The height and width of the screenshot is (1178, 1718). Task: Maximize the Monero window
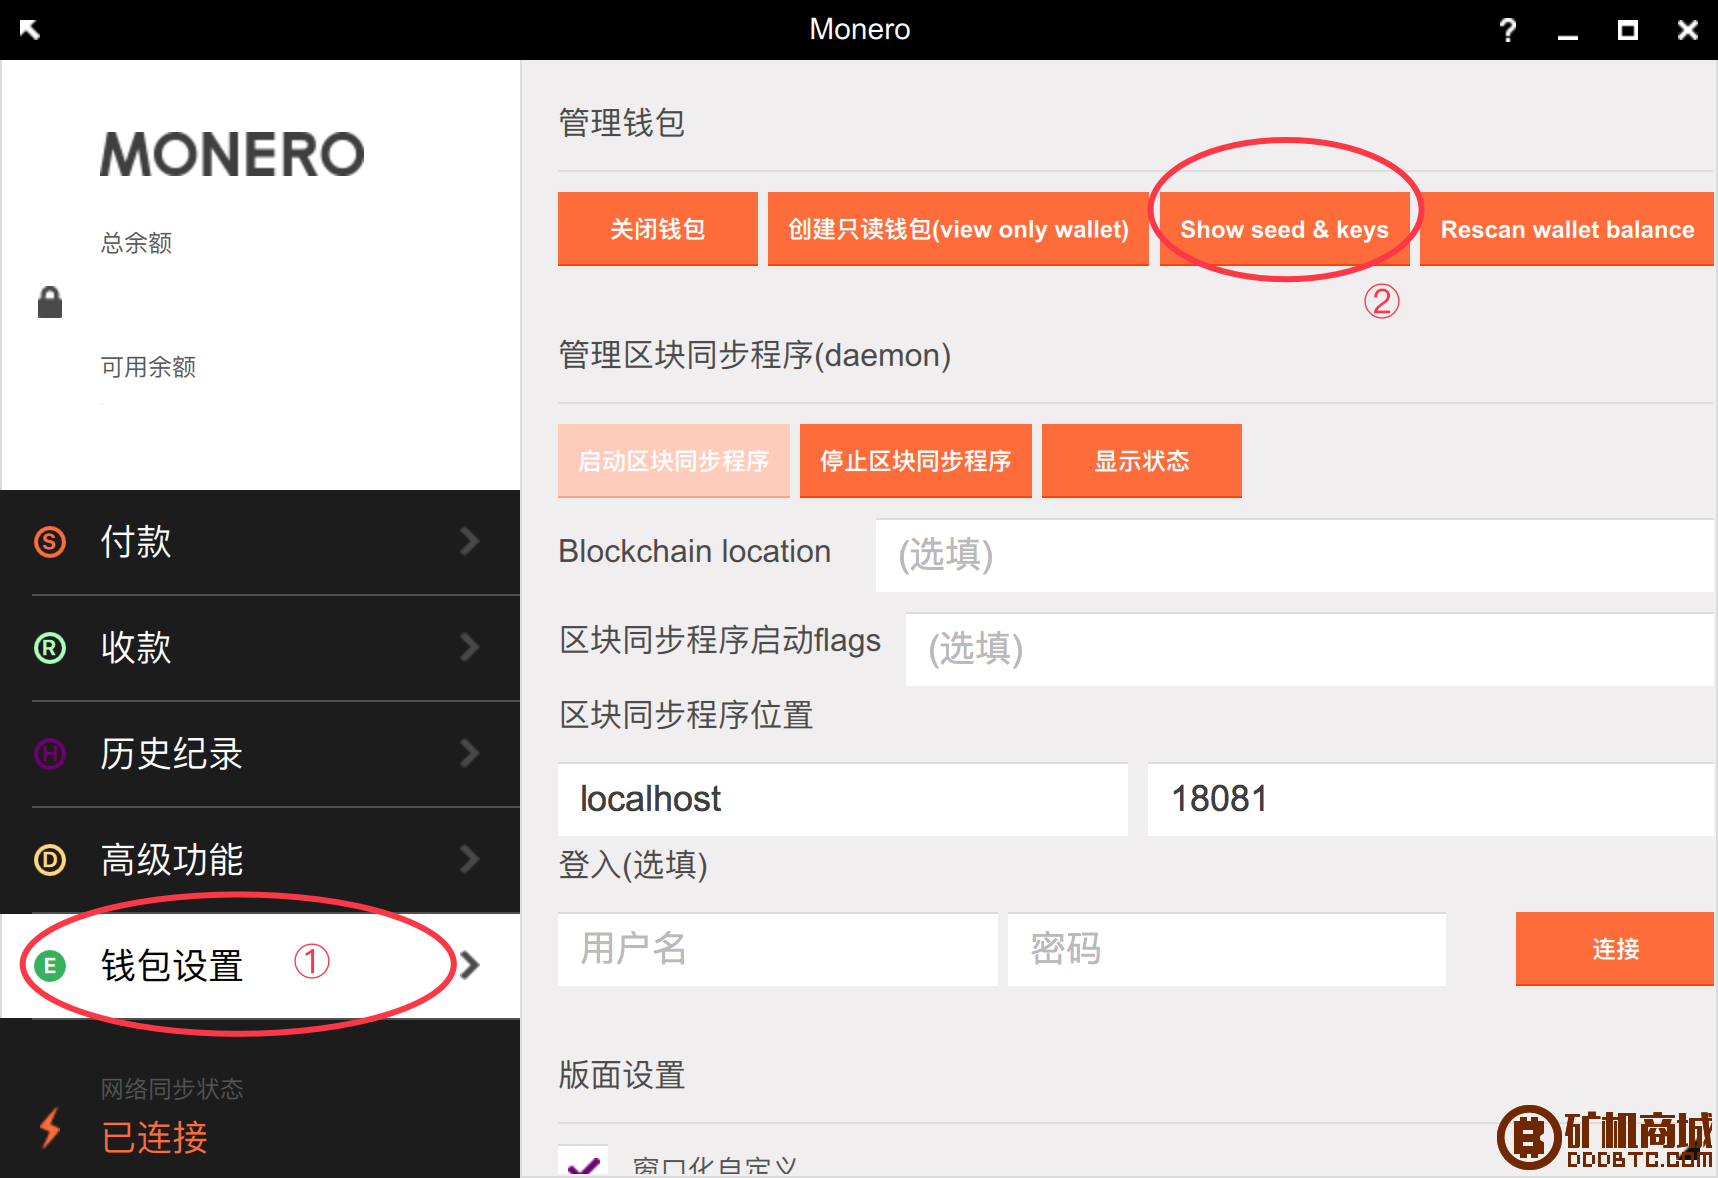pyautogui.click(x=1628, y=30)
